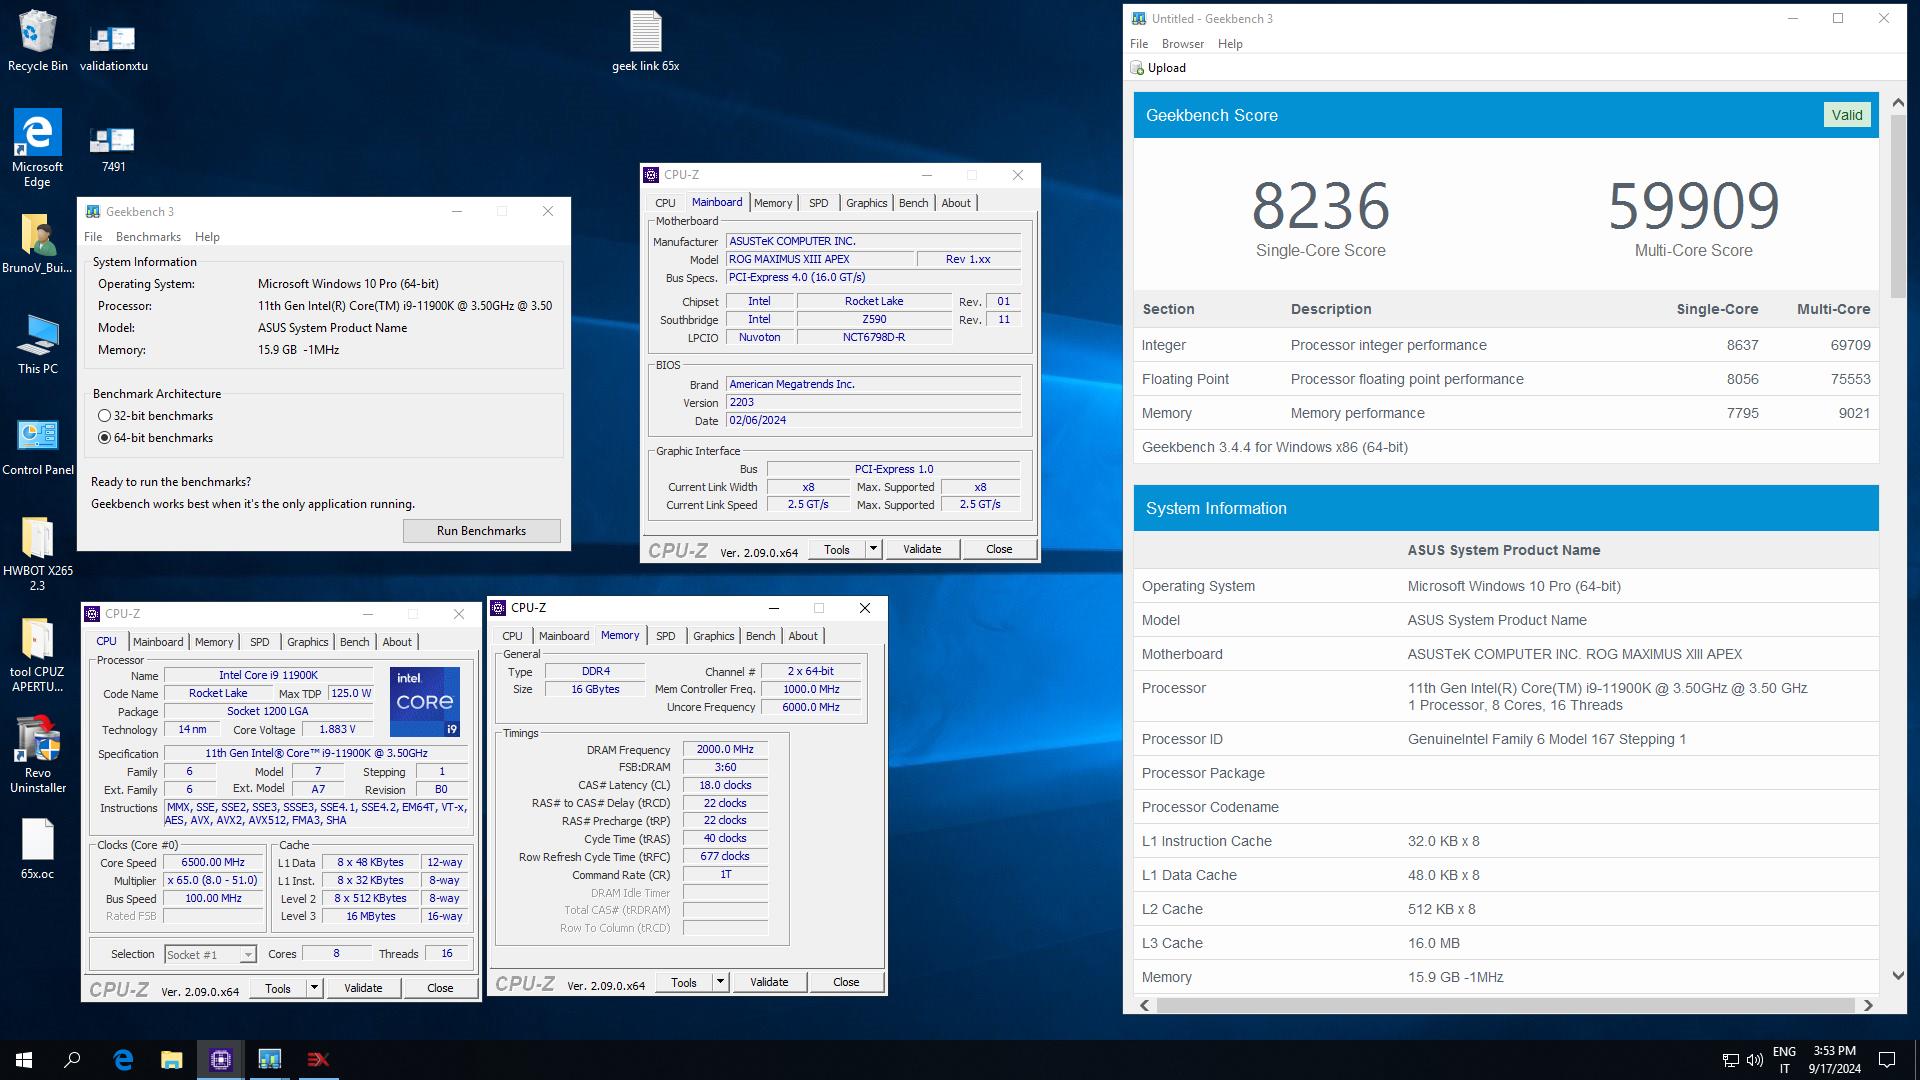
Task: Open Edge from the taskbar
Action: pyautogui.click(x=123, y=1060)
